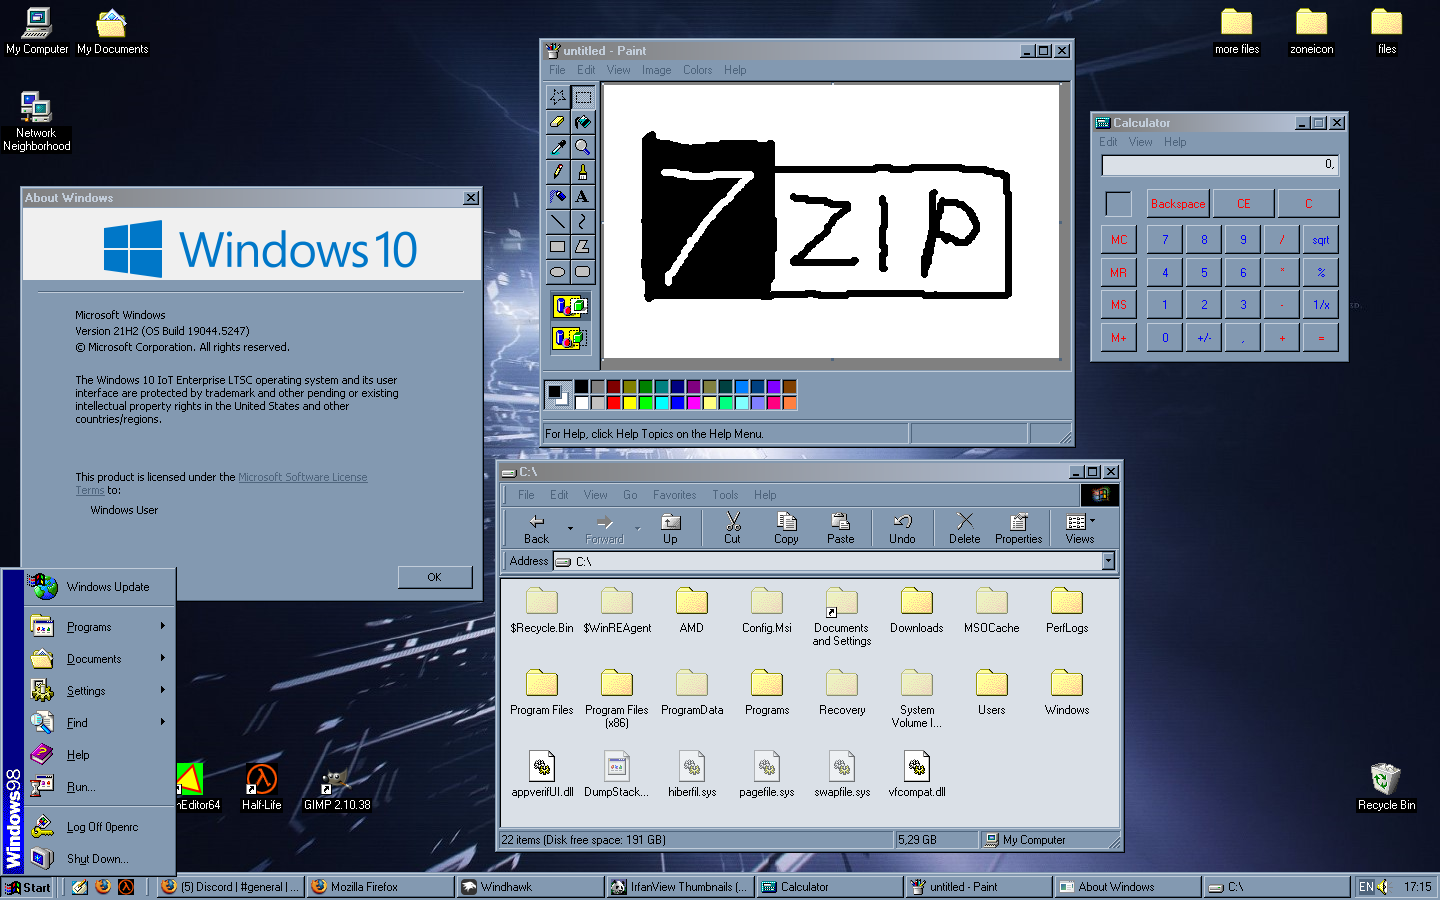The image size is (1440, 900).
Task: Pick the bright red color swatch
Action: coord(613,403)
